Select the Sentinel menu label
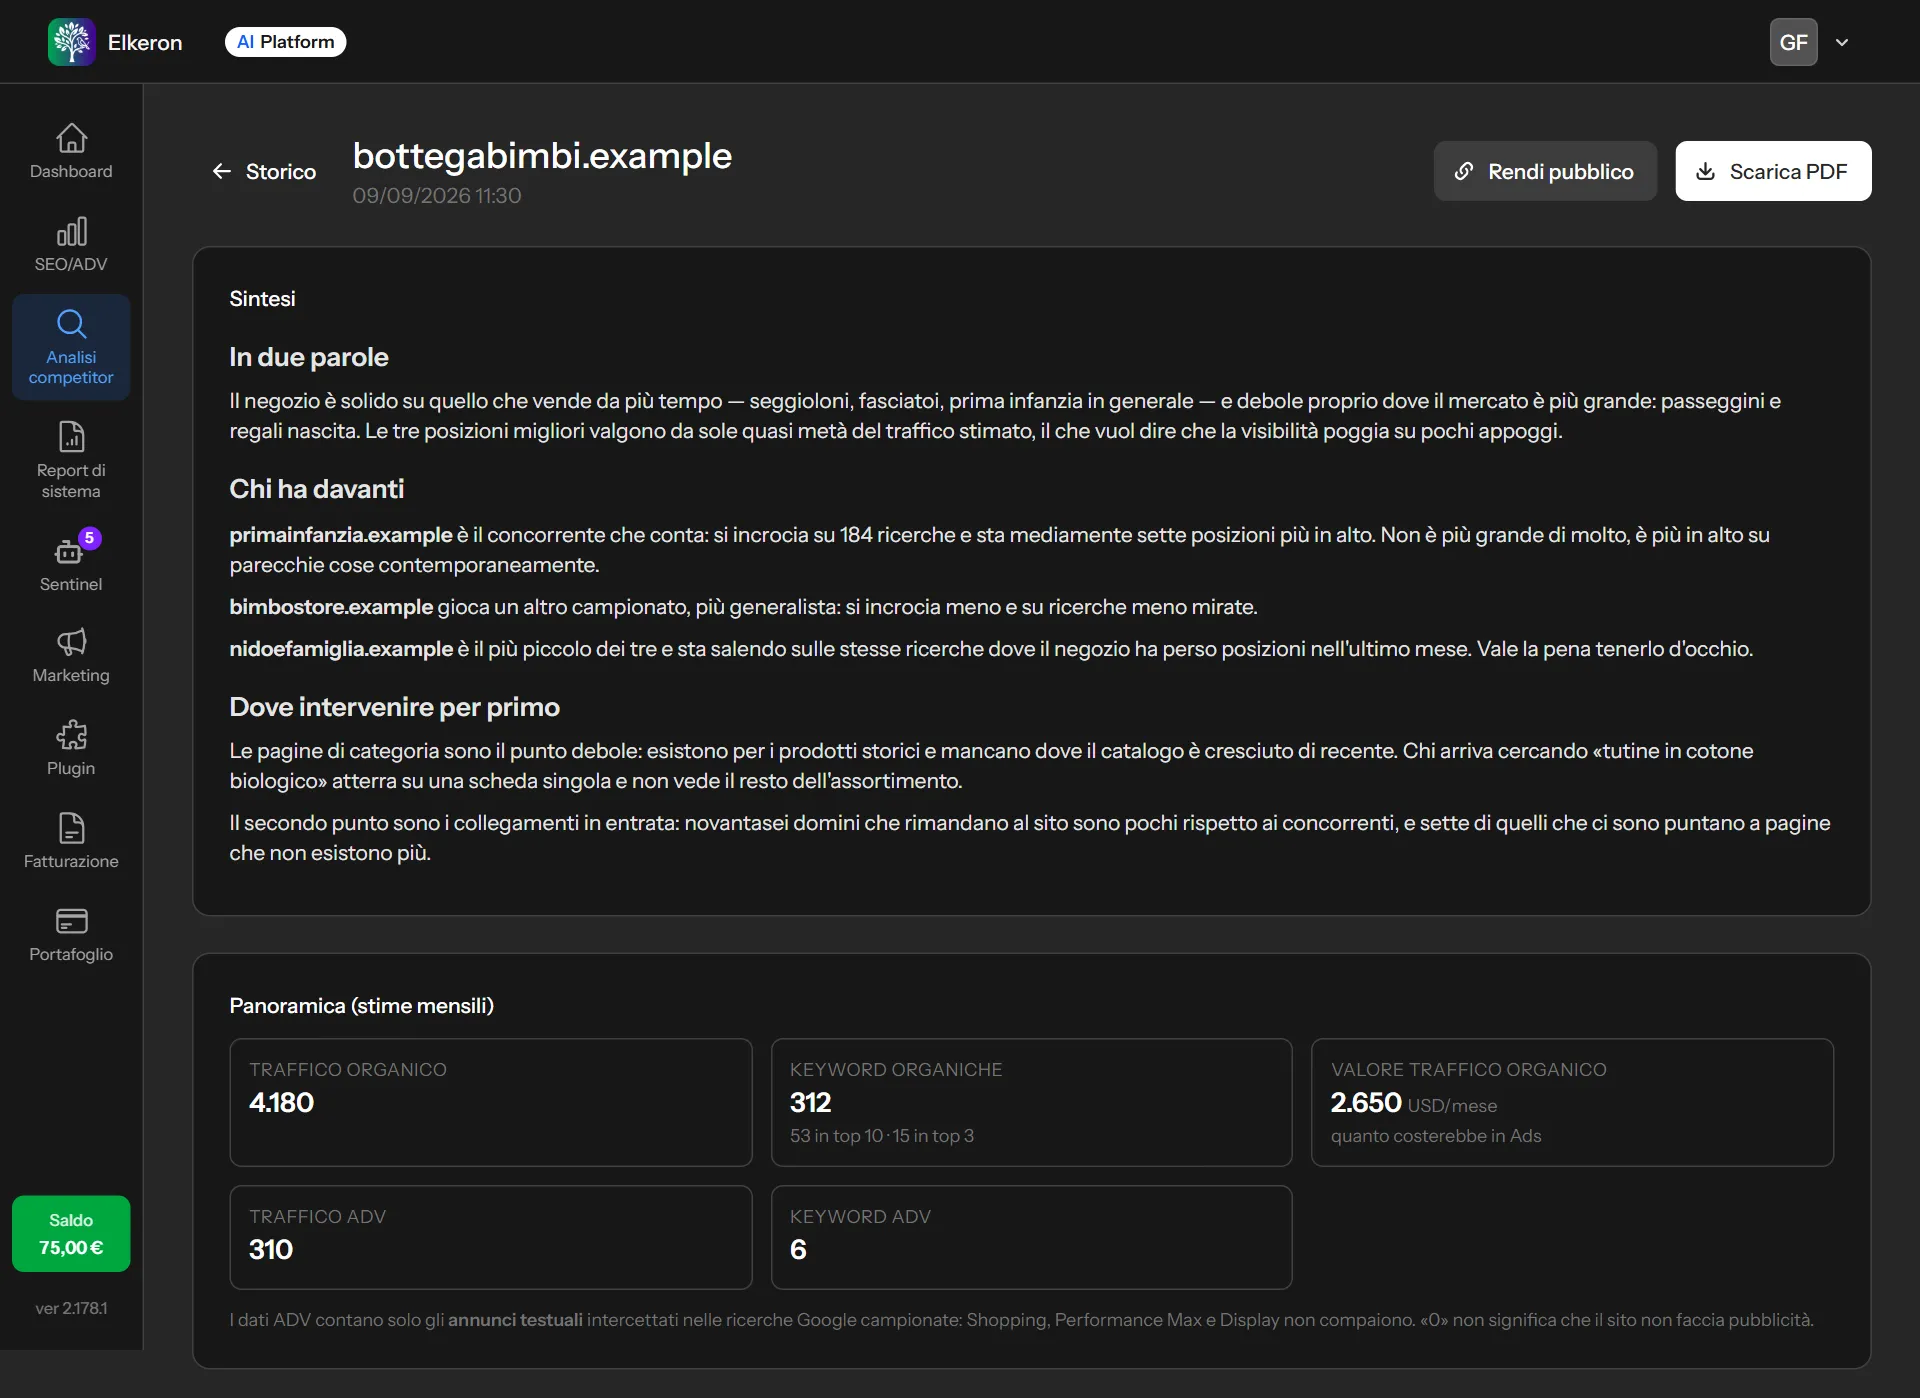 [x=71, y=584]
